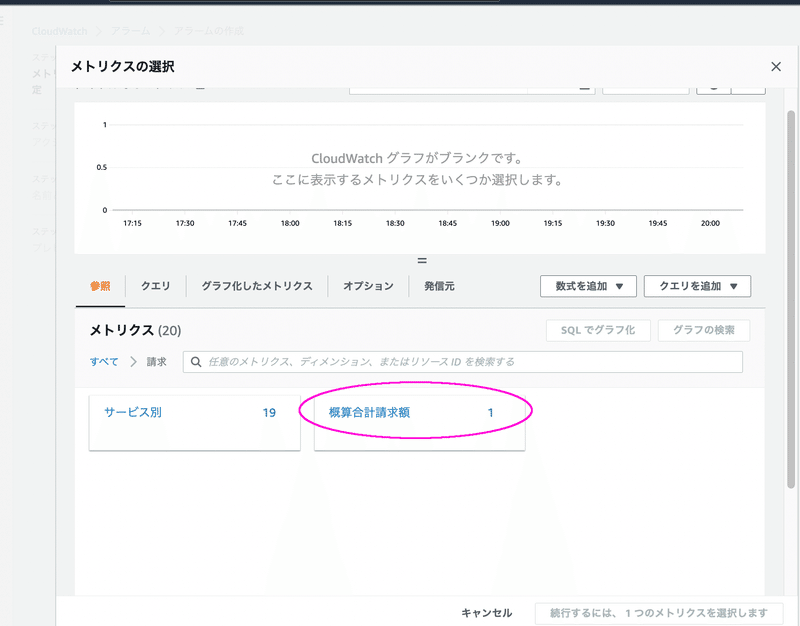The image size is (800, 626).
Task: Click アラーム breadcrumb in background page
Action: pos(131,31)
